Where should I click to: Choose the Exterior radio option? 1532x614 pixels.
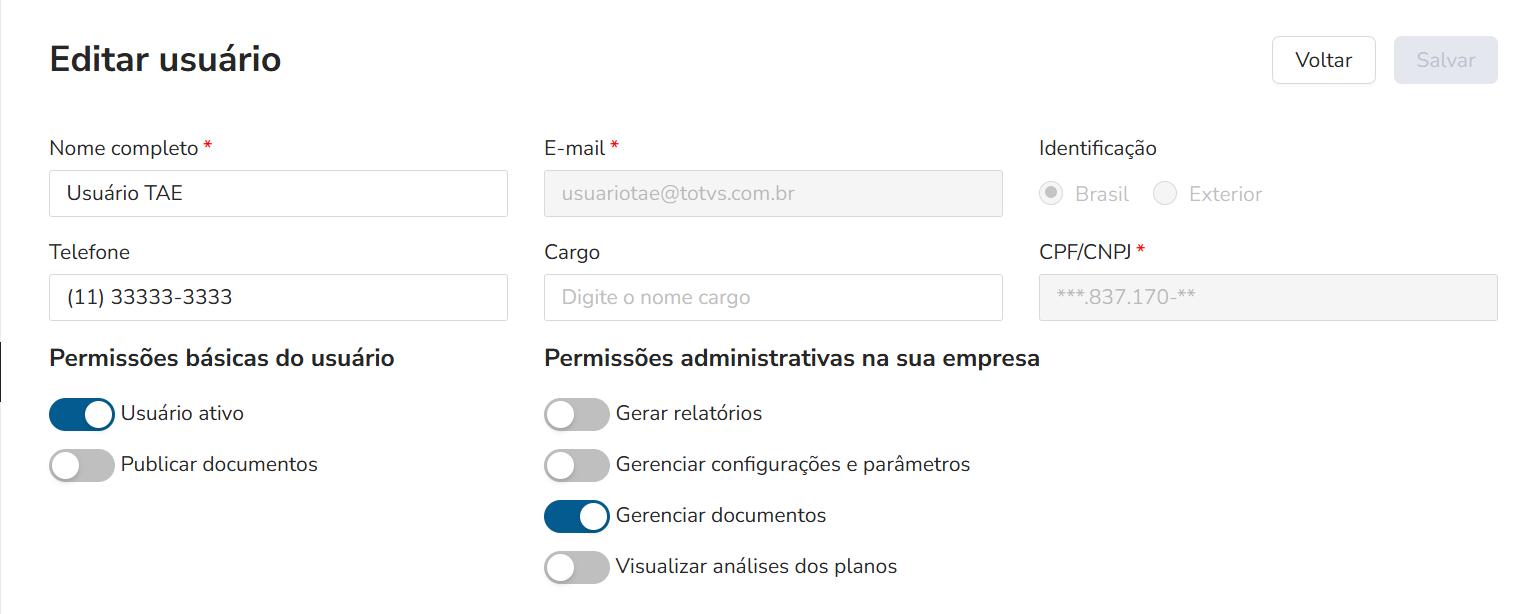[x=1165, y=194]
